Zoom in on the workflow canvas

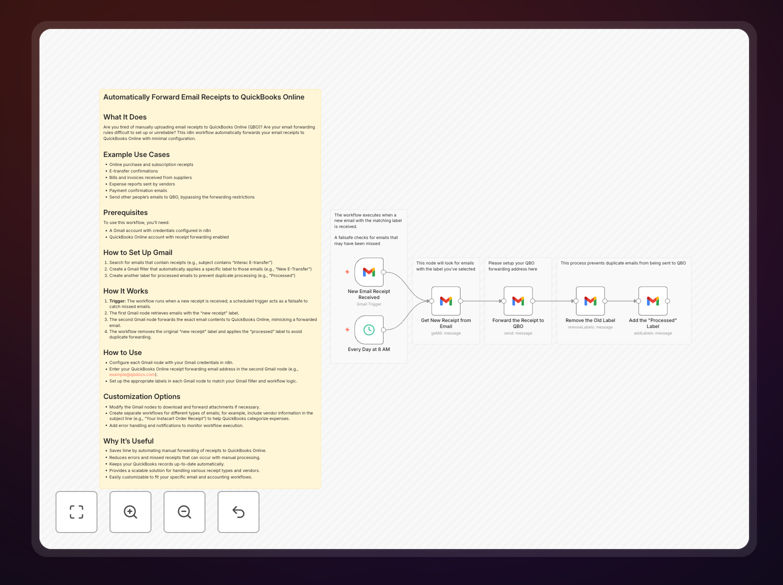tap(130, 512)
